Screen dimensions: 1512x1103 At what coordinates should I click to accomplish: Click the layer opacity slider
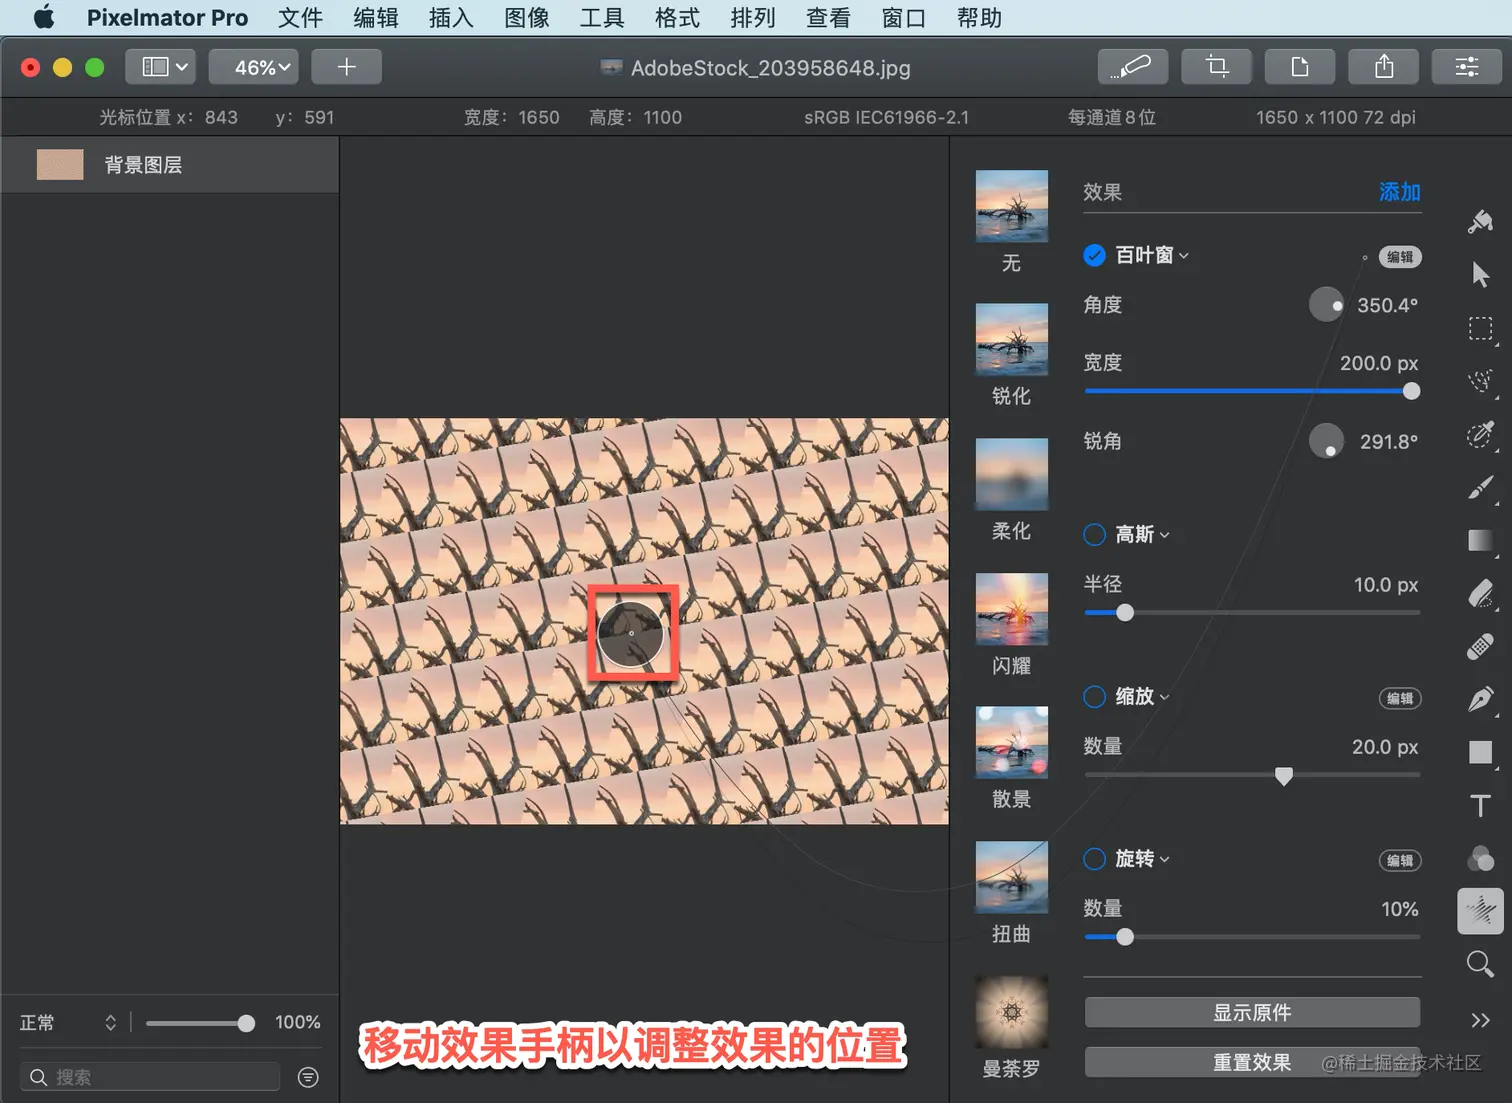click(x=200, y=1023)
